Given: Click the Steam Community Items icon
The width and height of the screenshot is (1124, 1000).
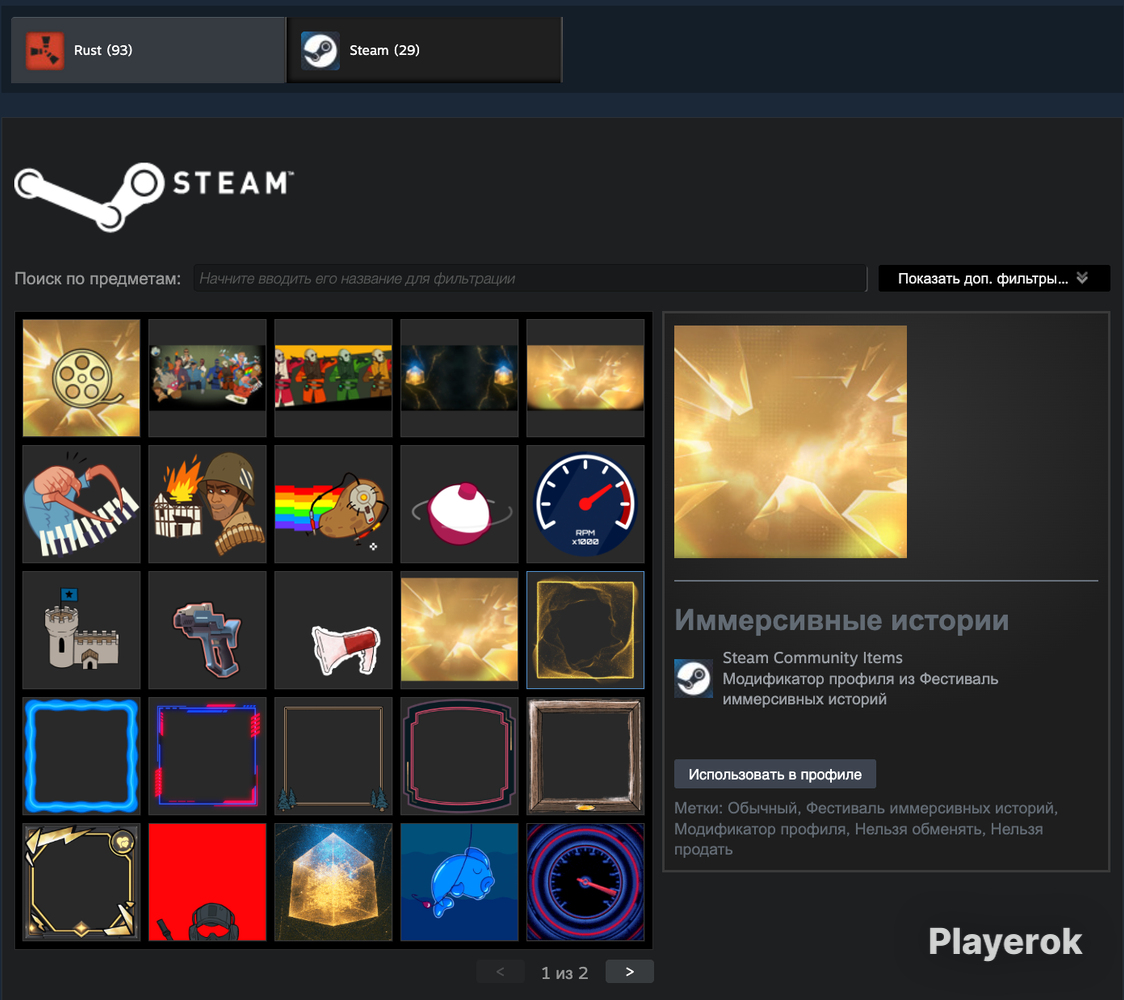Looking at the screenshot, I should click(693, 678).
